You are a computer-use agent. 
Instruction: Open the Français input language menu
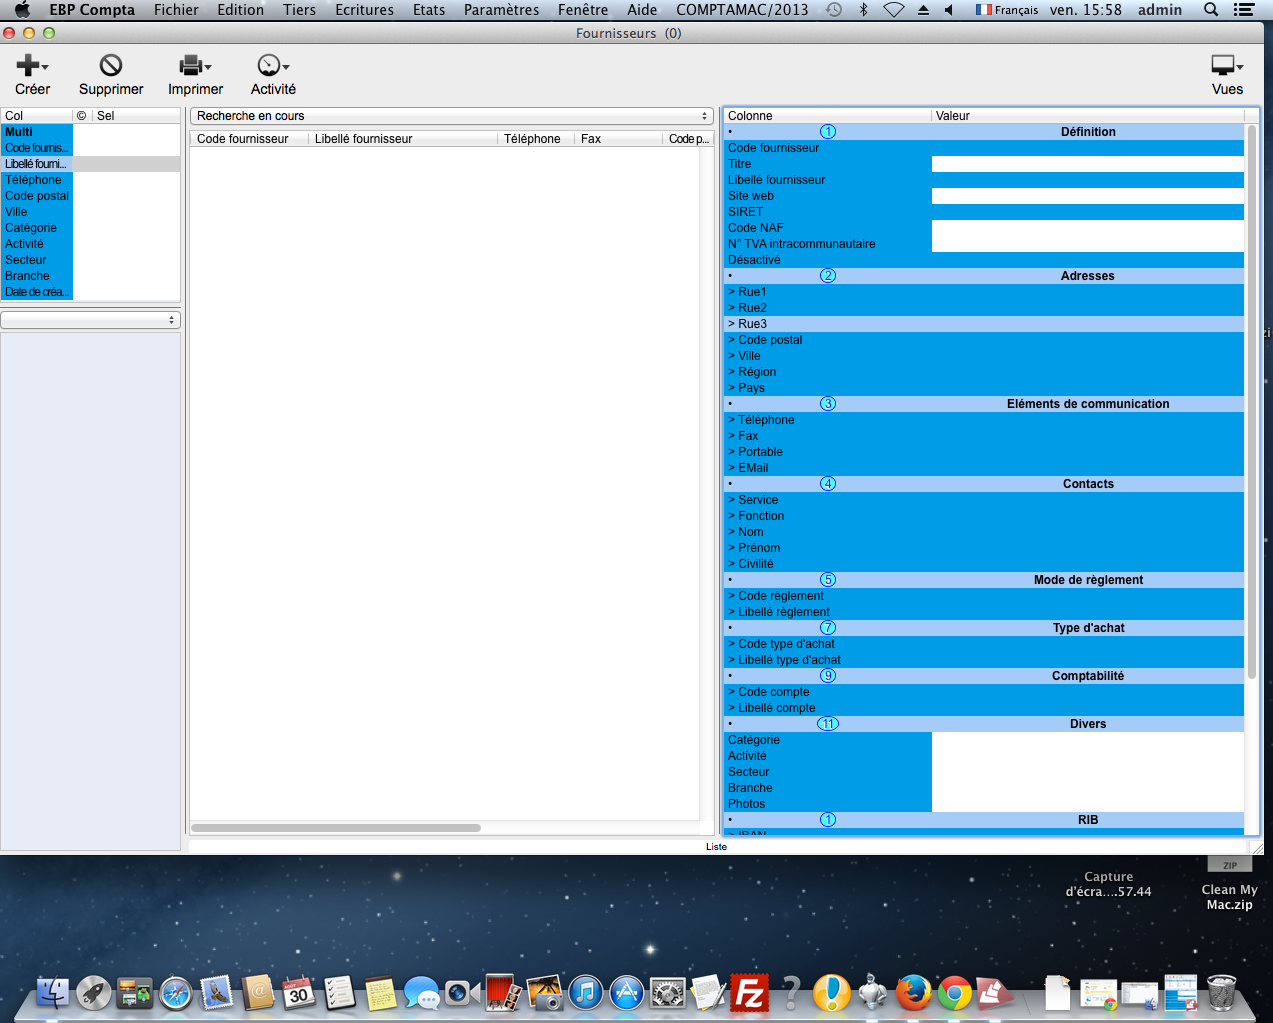coord(1007,9)
